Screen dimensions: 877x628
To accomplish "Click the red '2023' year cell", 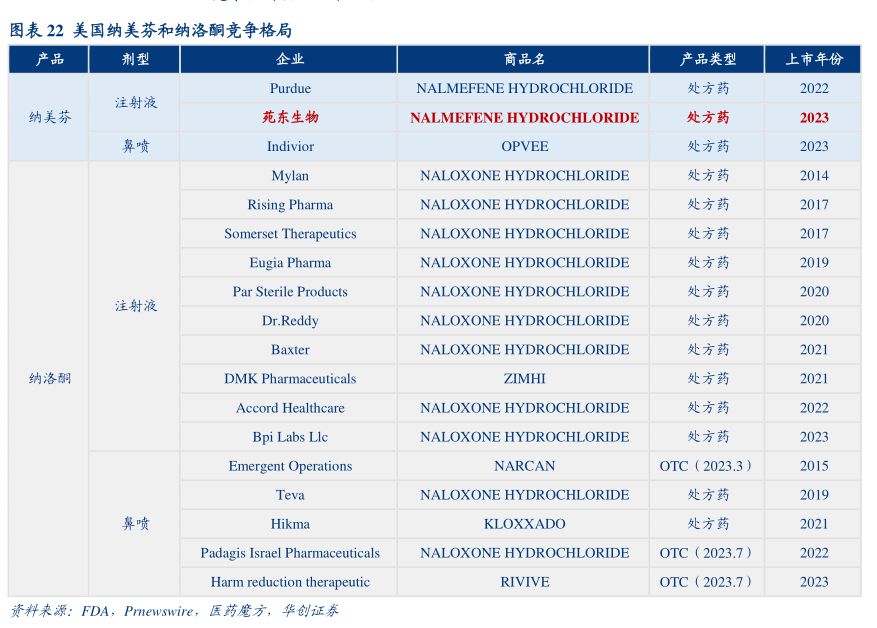I will [x=814, y=117].
